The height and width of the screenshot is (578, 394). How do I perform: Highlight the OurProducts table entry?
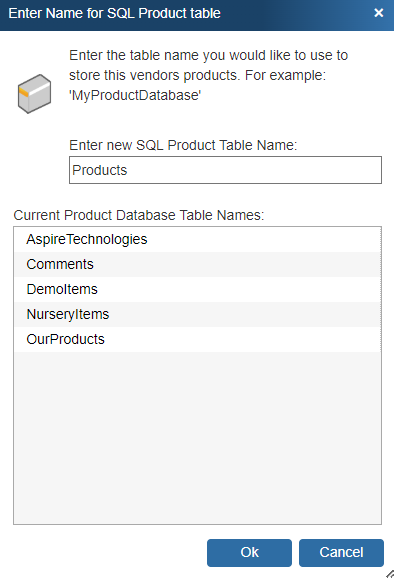click(x=198, y=339)
